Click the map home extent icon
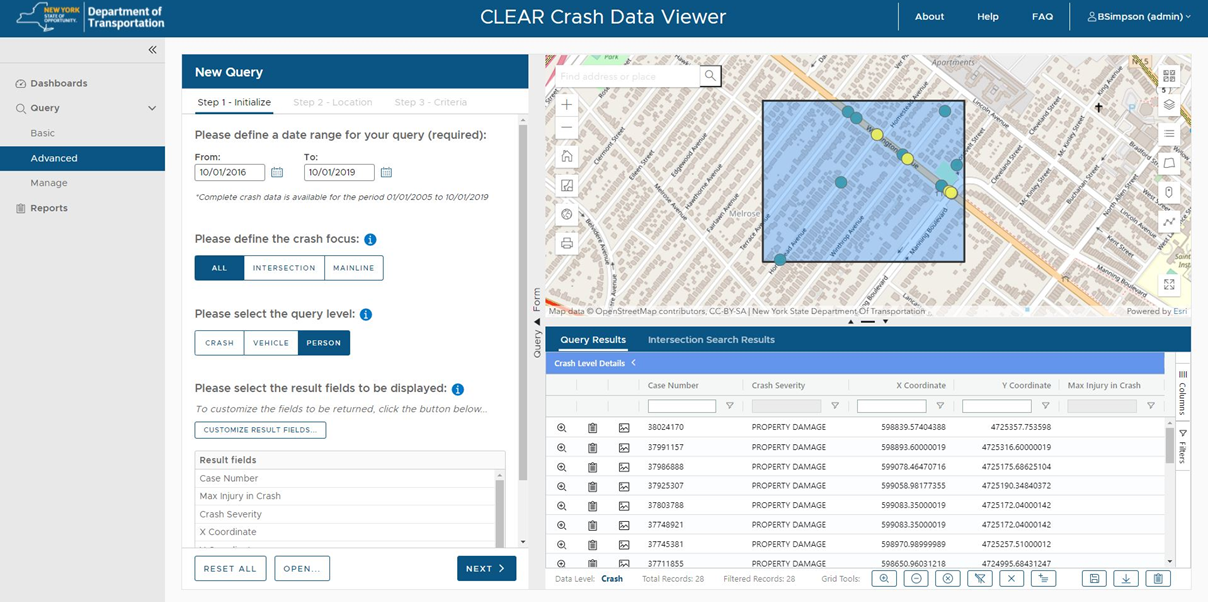This screenshot has width=1208, height=602. [567, 156]
